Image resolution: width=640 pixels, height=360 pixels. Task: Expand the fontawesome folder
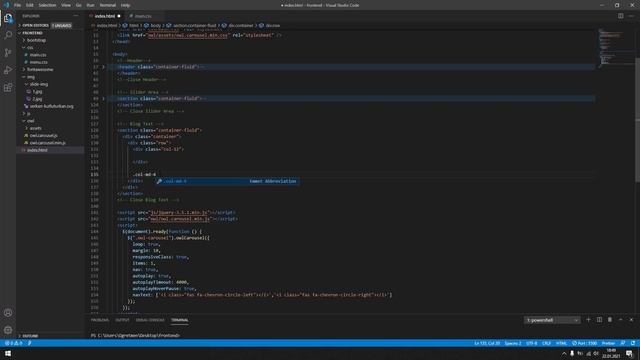(50, 69)
